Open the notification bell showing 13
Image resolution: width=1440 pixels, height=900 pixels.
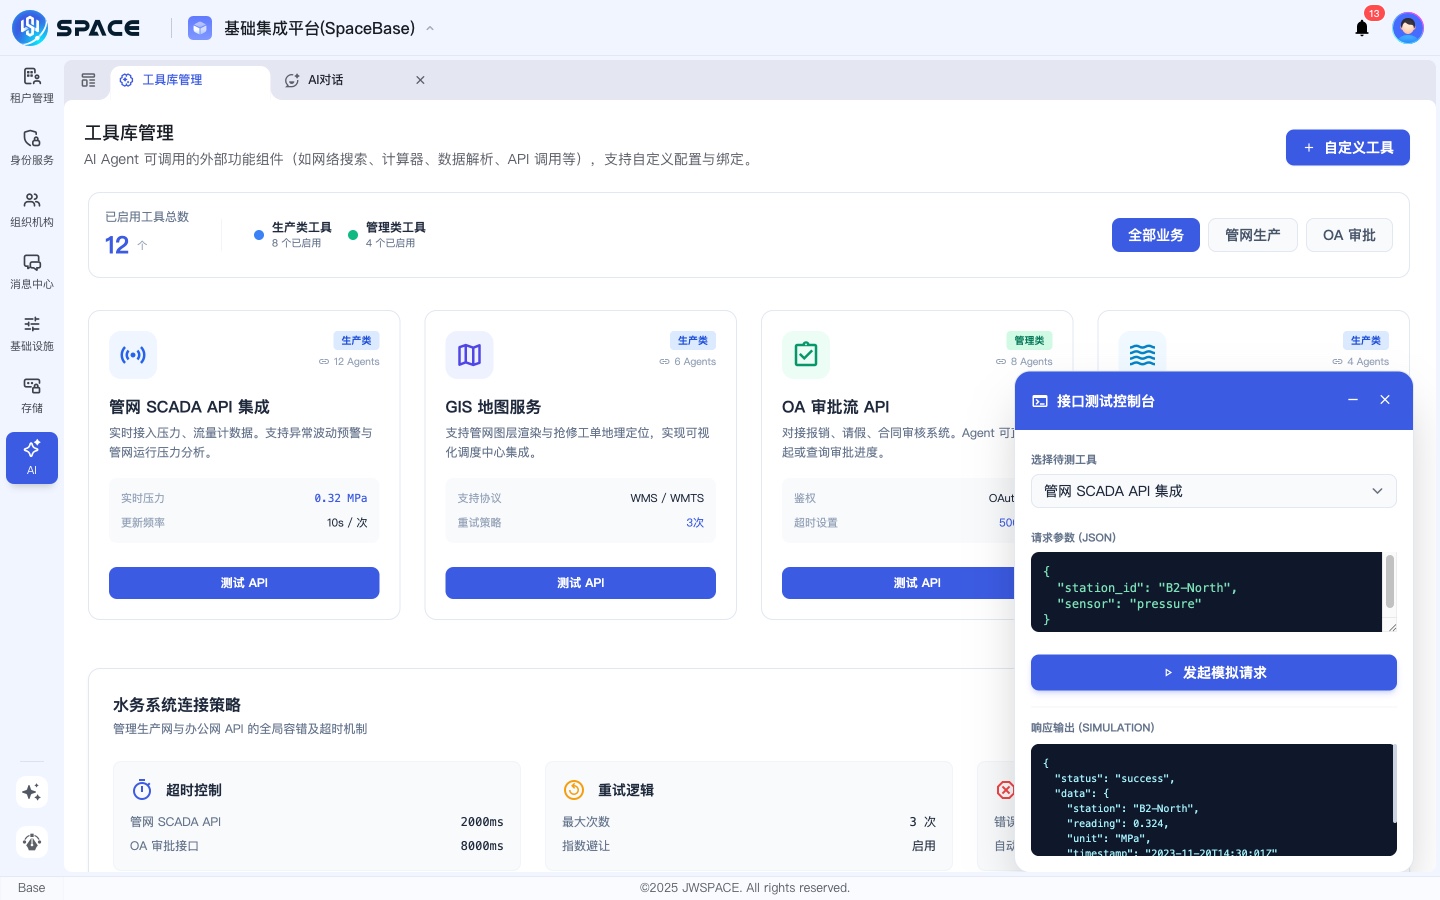click(x=1362, y=28)
